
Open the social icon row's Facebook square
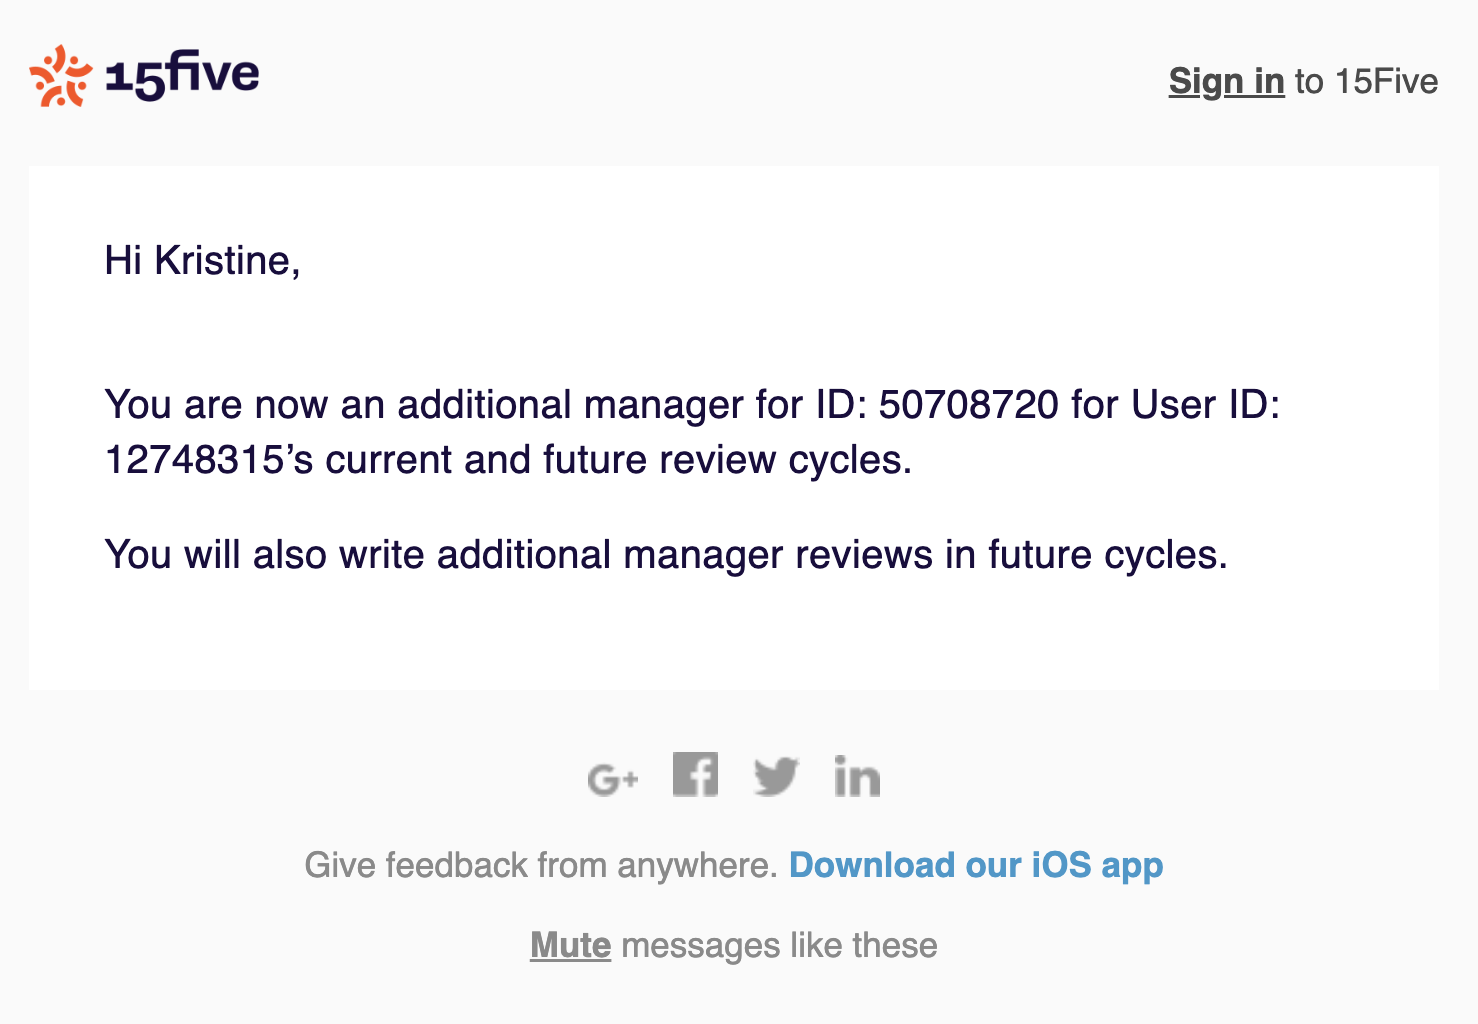pos(697,774)
